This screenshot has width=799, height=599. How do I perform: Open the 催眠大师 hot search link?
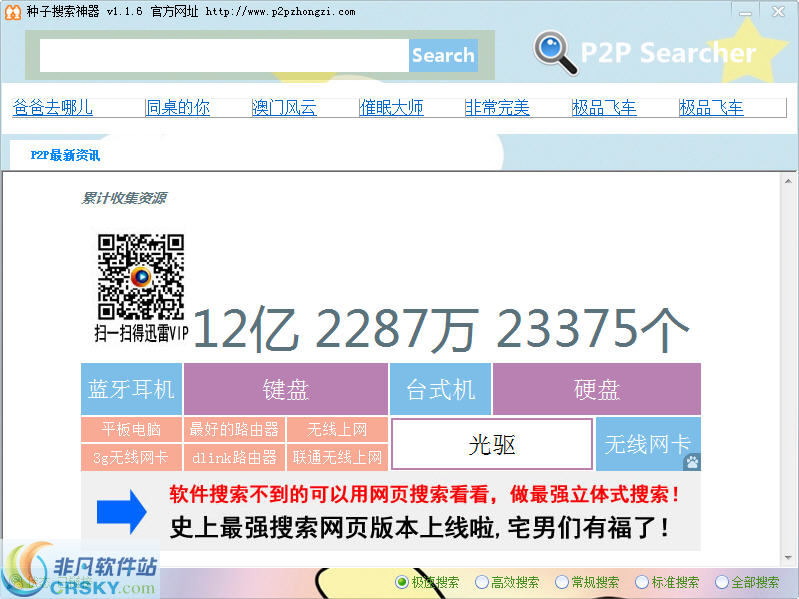point(391,107)
